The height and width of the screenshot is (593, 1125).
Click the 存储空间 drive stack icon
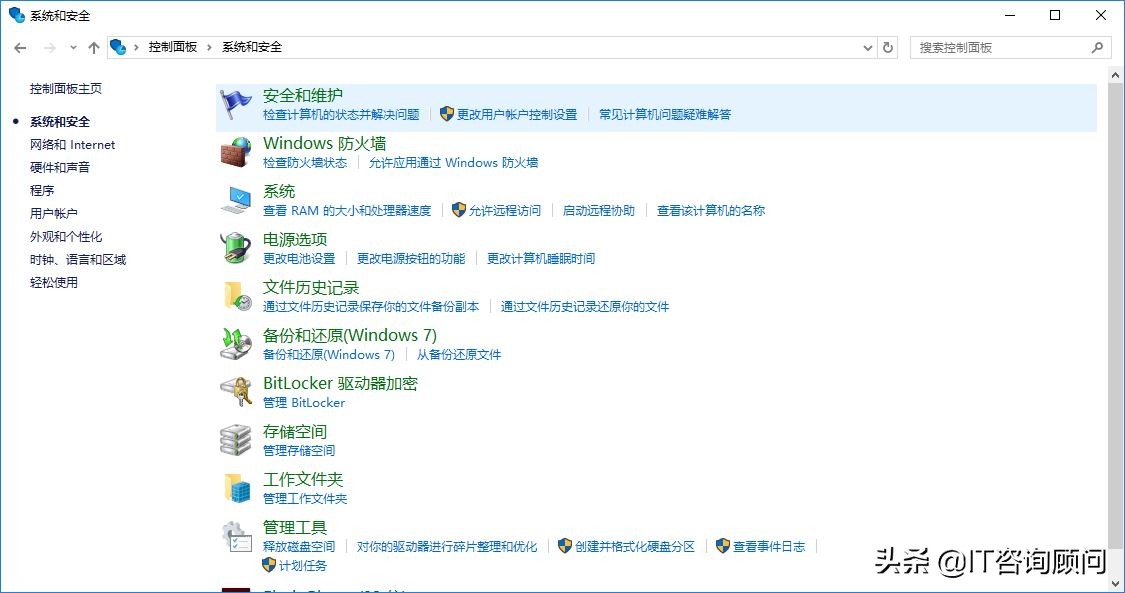tap(236, 438)
